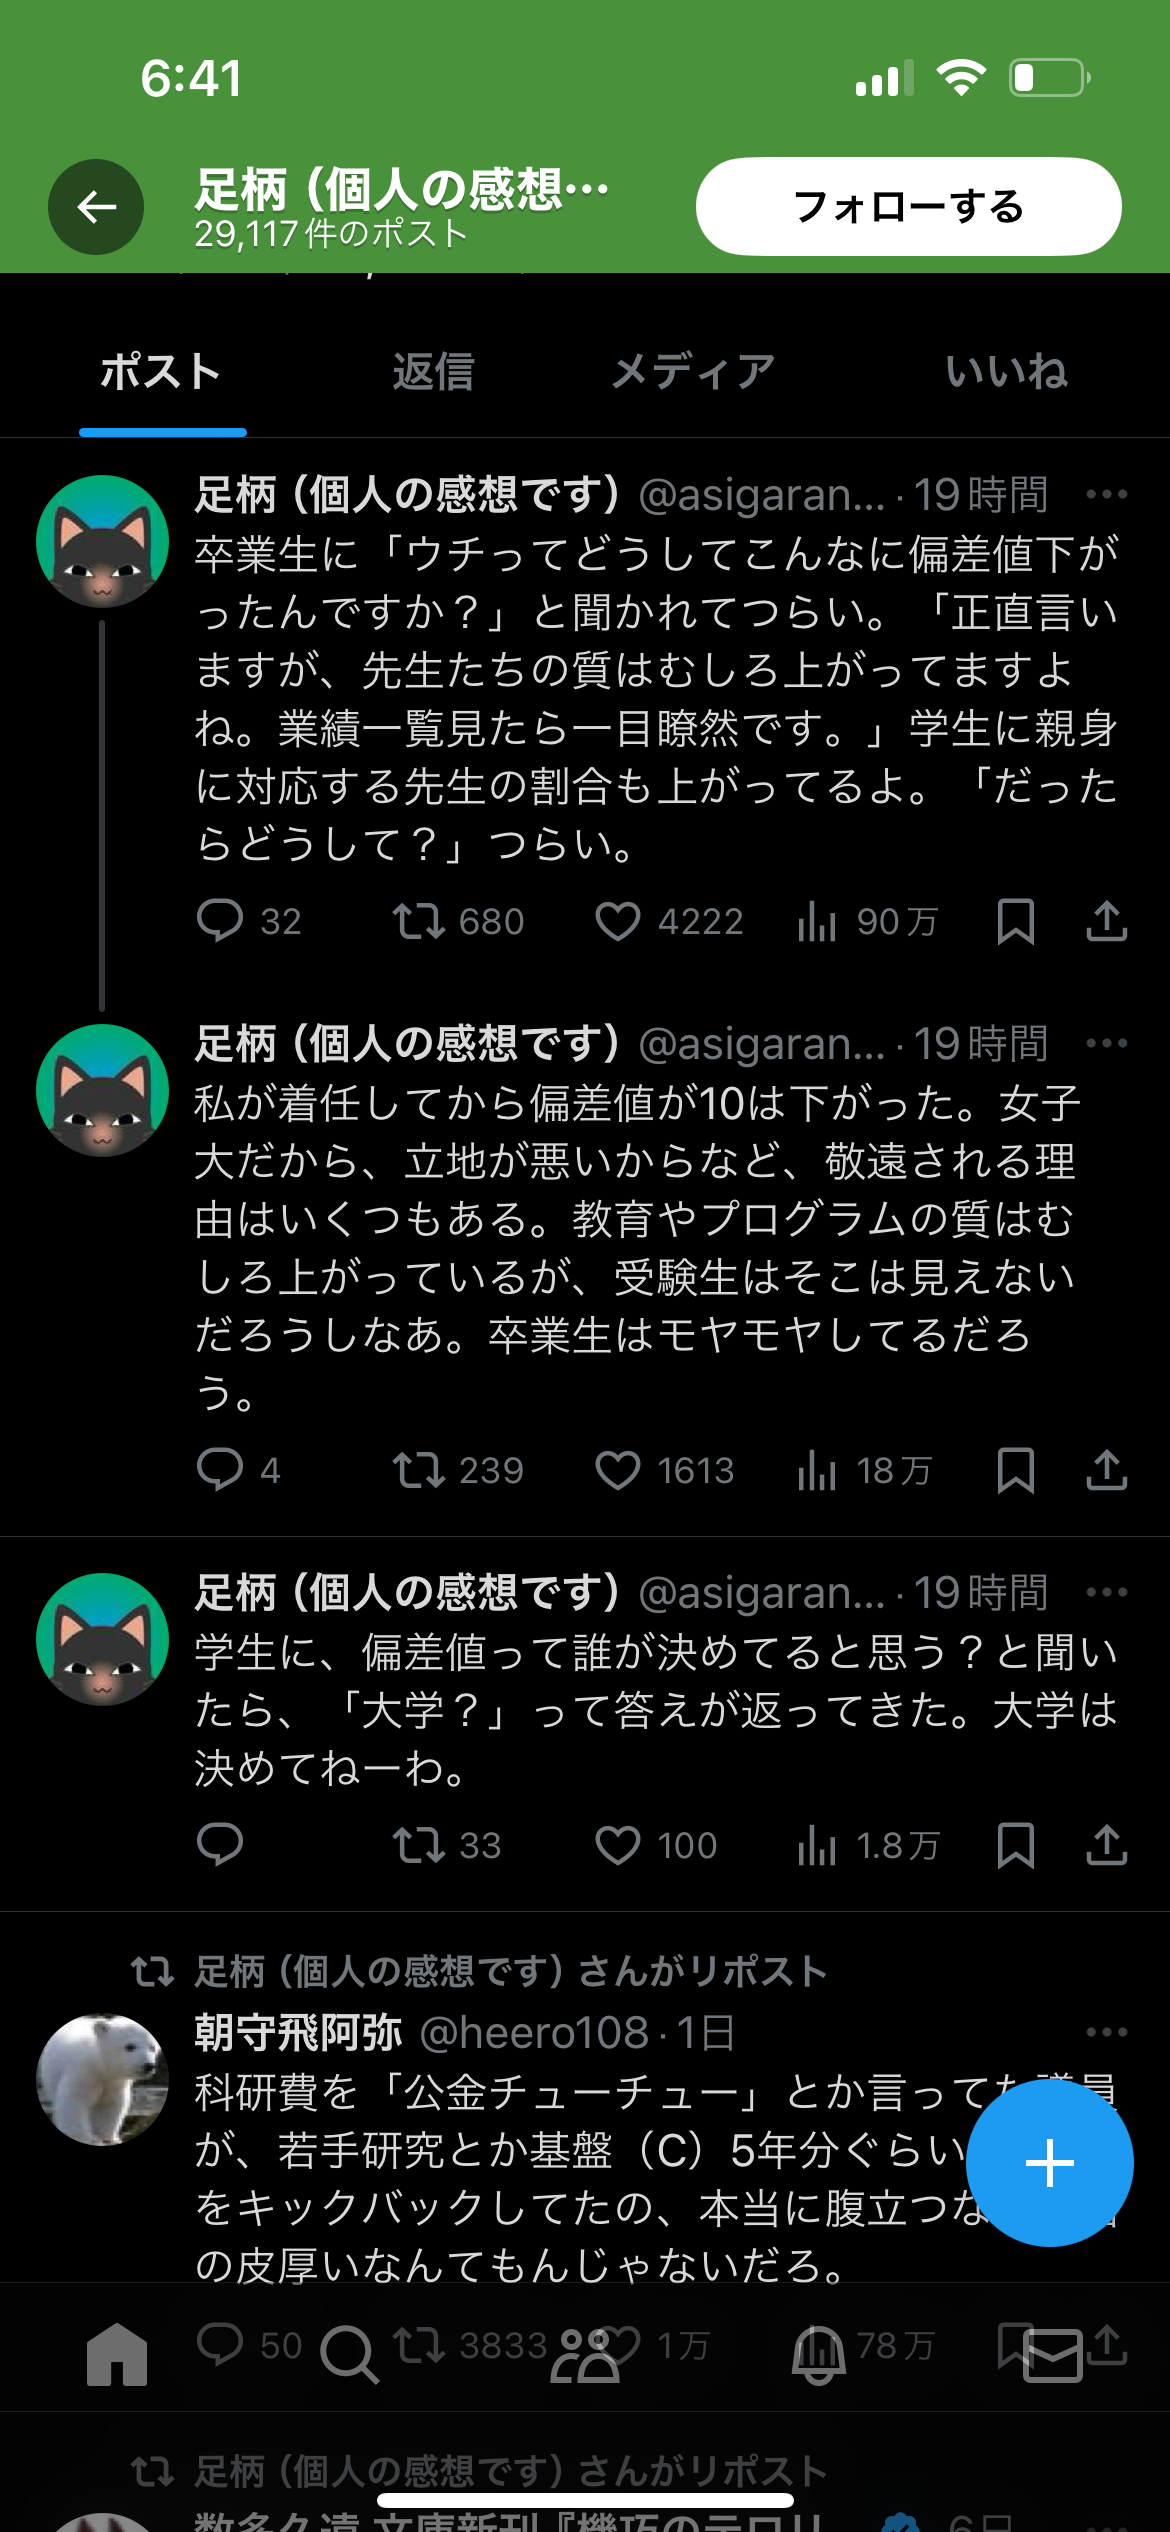1170x2532 pixels.
Task: Tap the back arrow button
Action: [96, 207]
